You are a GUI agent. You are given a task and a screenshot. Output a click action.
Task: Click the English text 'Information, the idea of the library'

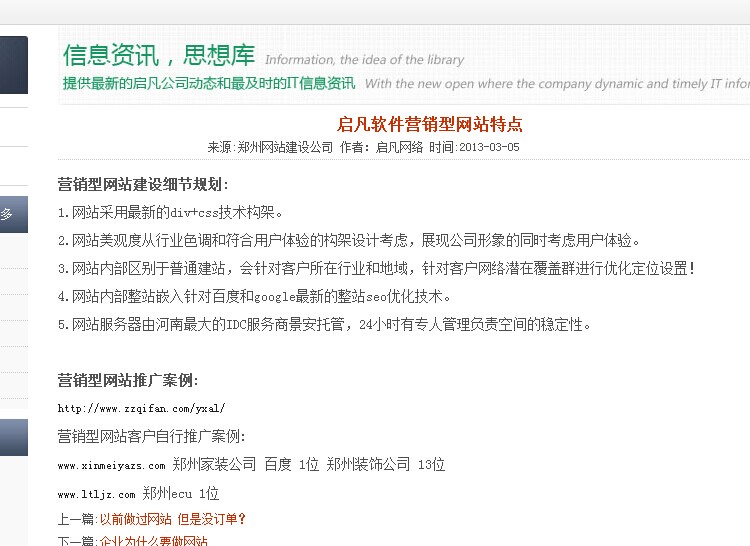[364, 60]
